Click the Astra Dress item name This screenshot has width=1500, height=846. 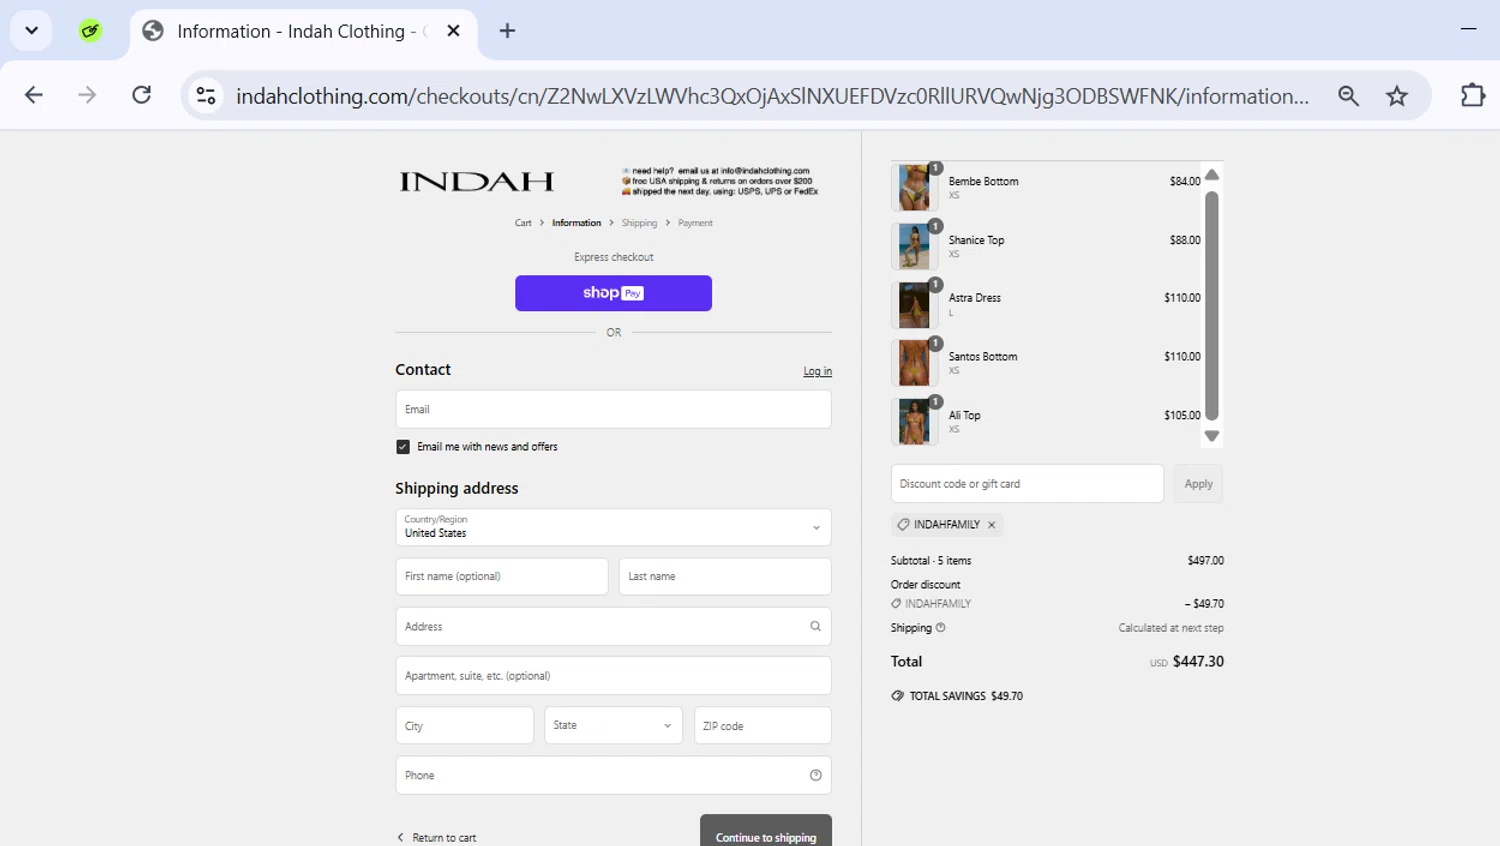point(974,298)
